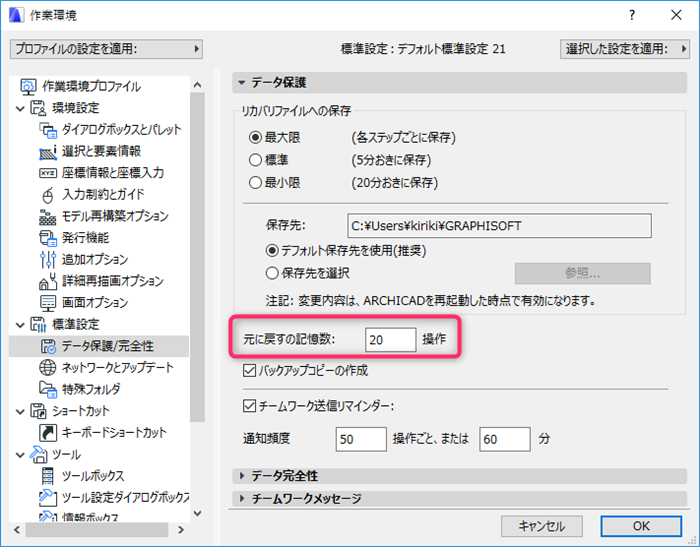The height and width of the screenshot is (547, 700).
Task: Click the OK button
Action: point(641,526)
